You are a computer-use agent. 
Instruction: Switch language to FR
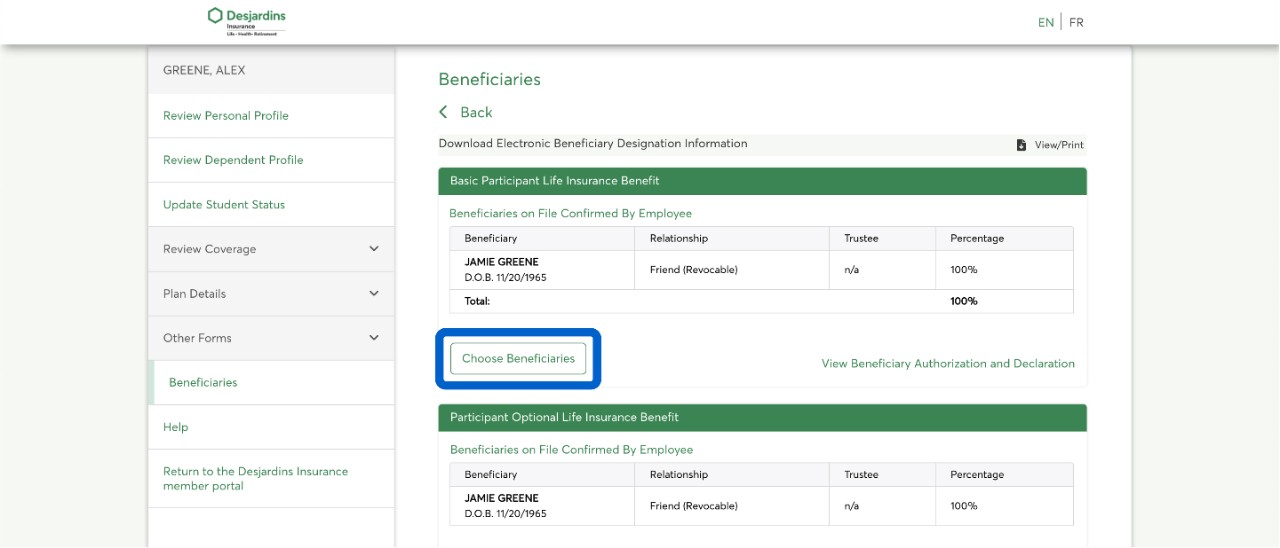[x=1076, y=22]
